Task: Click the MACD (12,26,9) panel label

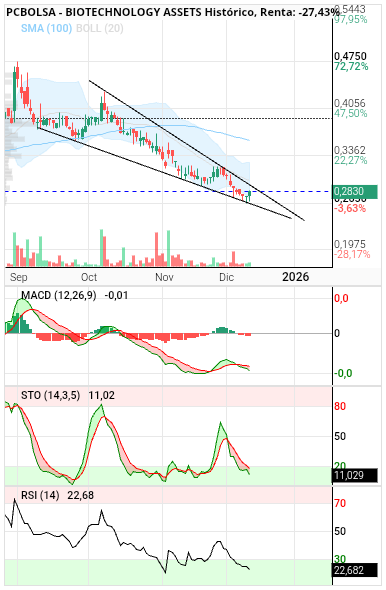Action: point(59,295)
